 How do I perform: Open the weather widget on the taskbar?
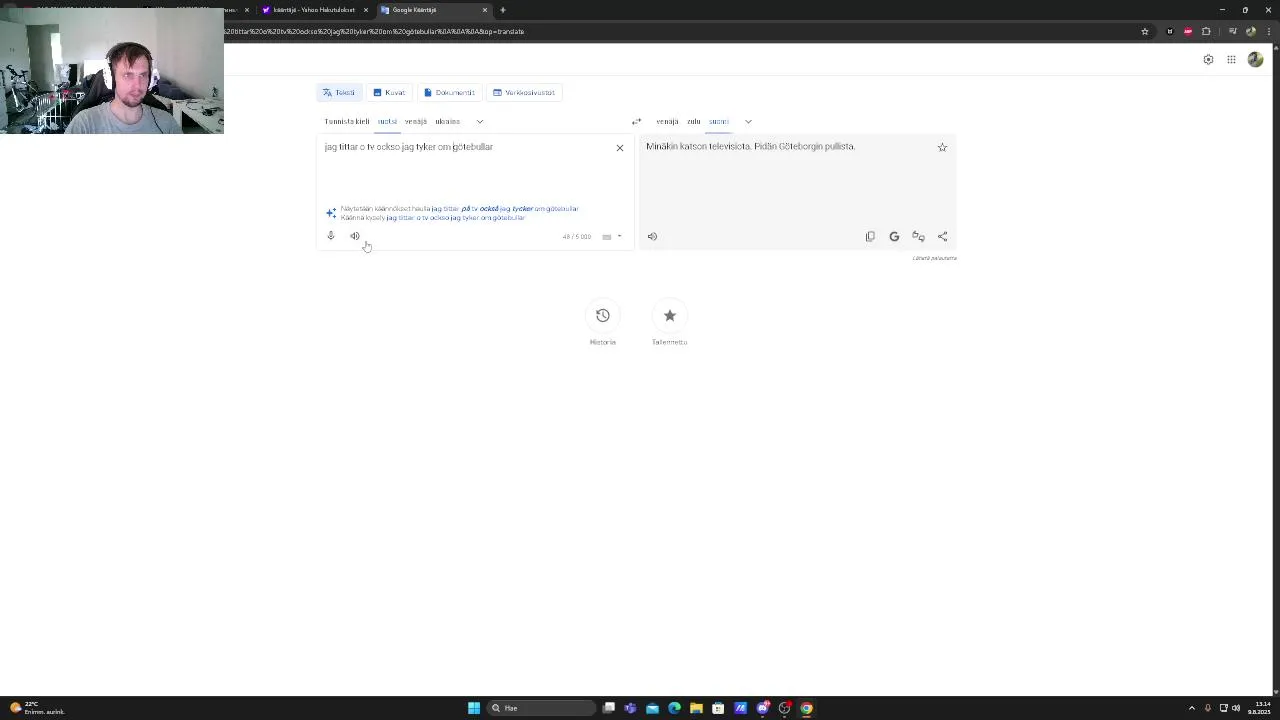[38, 708]
